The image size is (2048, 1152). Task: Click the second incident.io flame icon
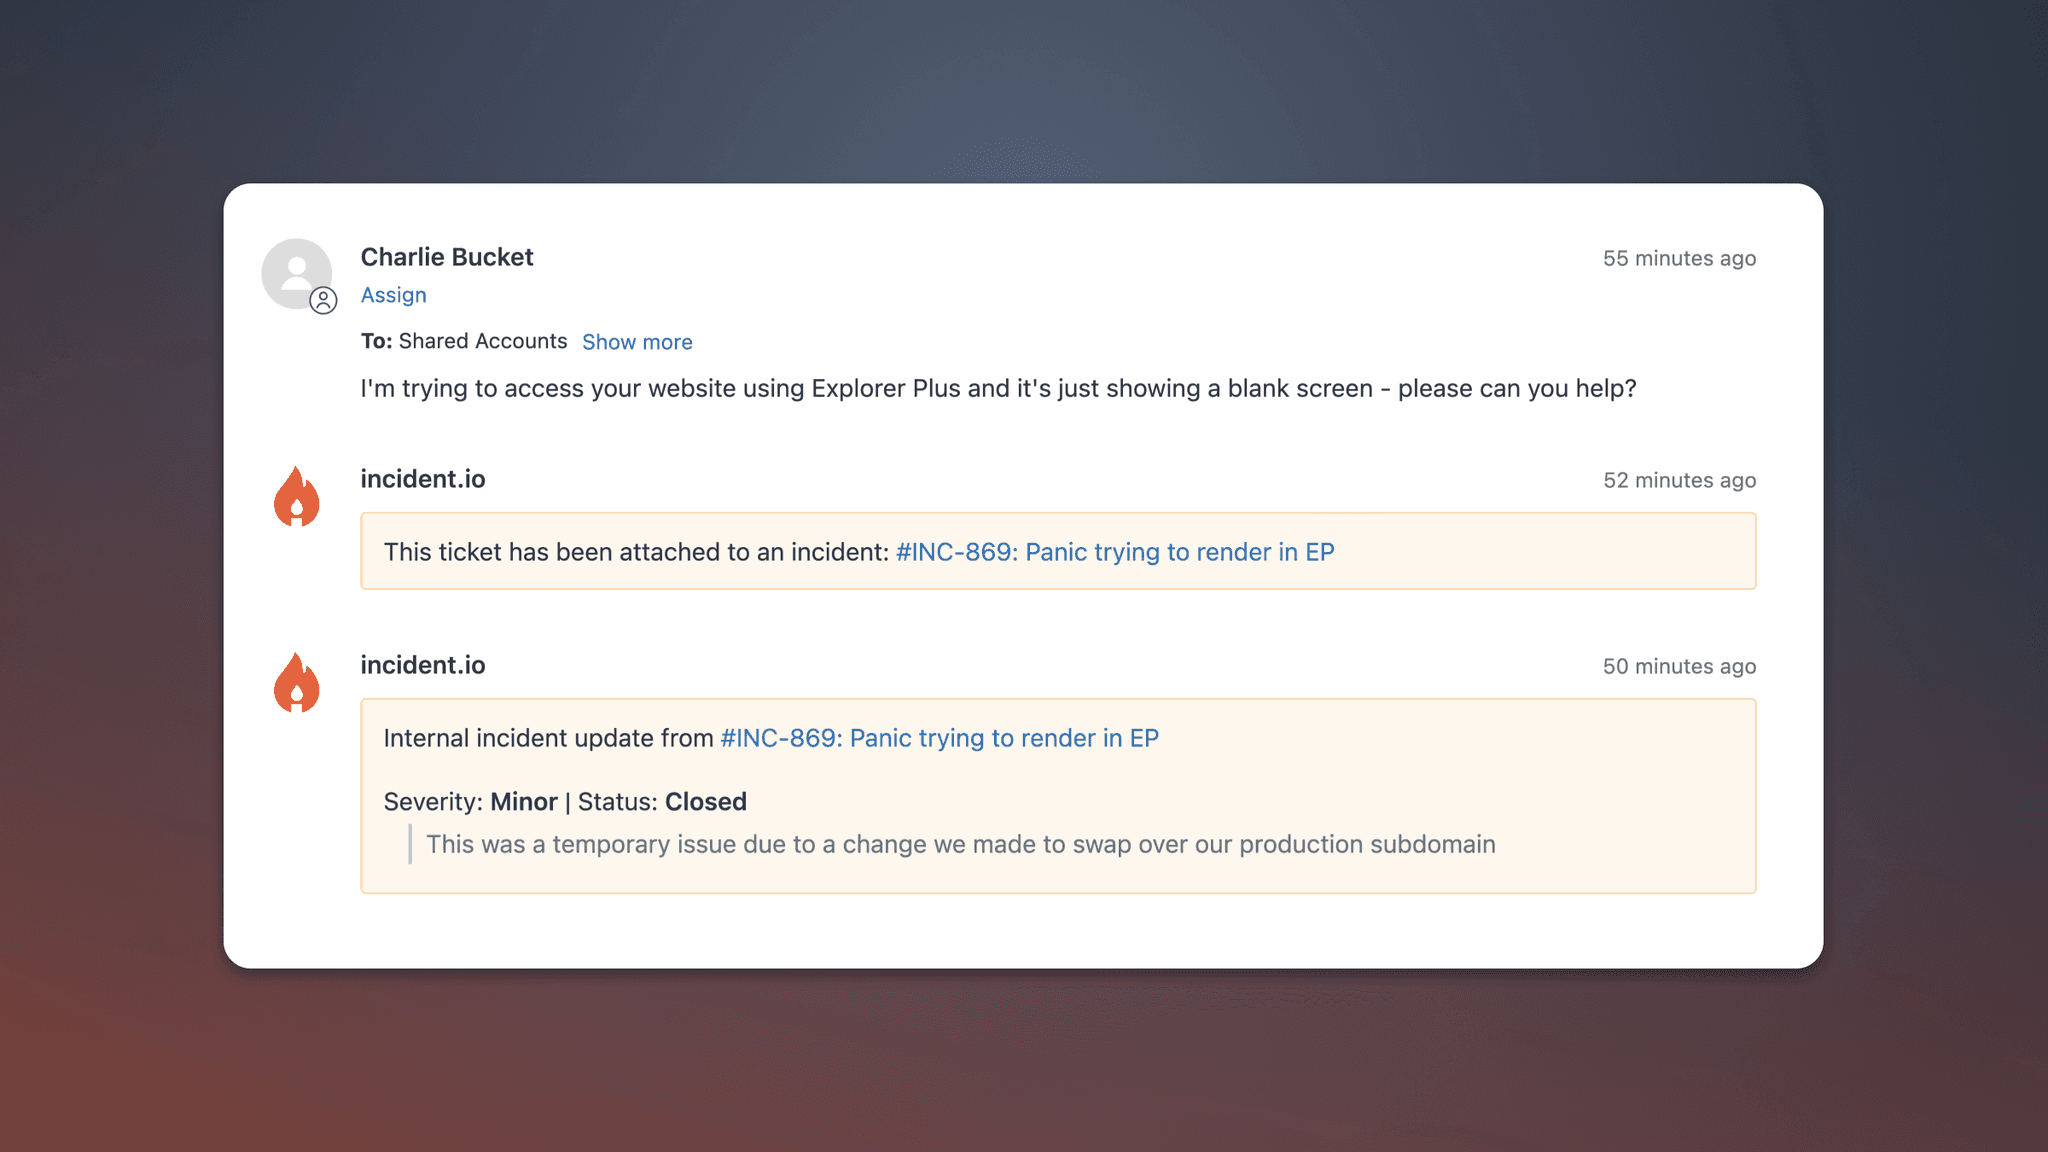[x=297, y=682]
